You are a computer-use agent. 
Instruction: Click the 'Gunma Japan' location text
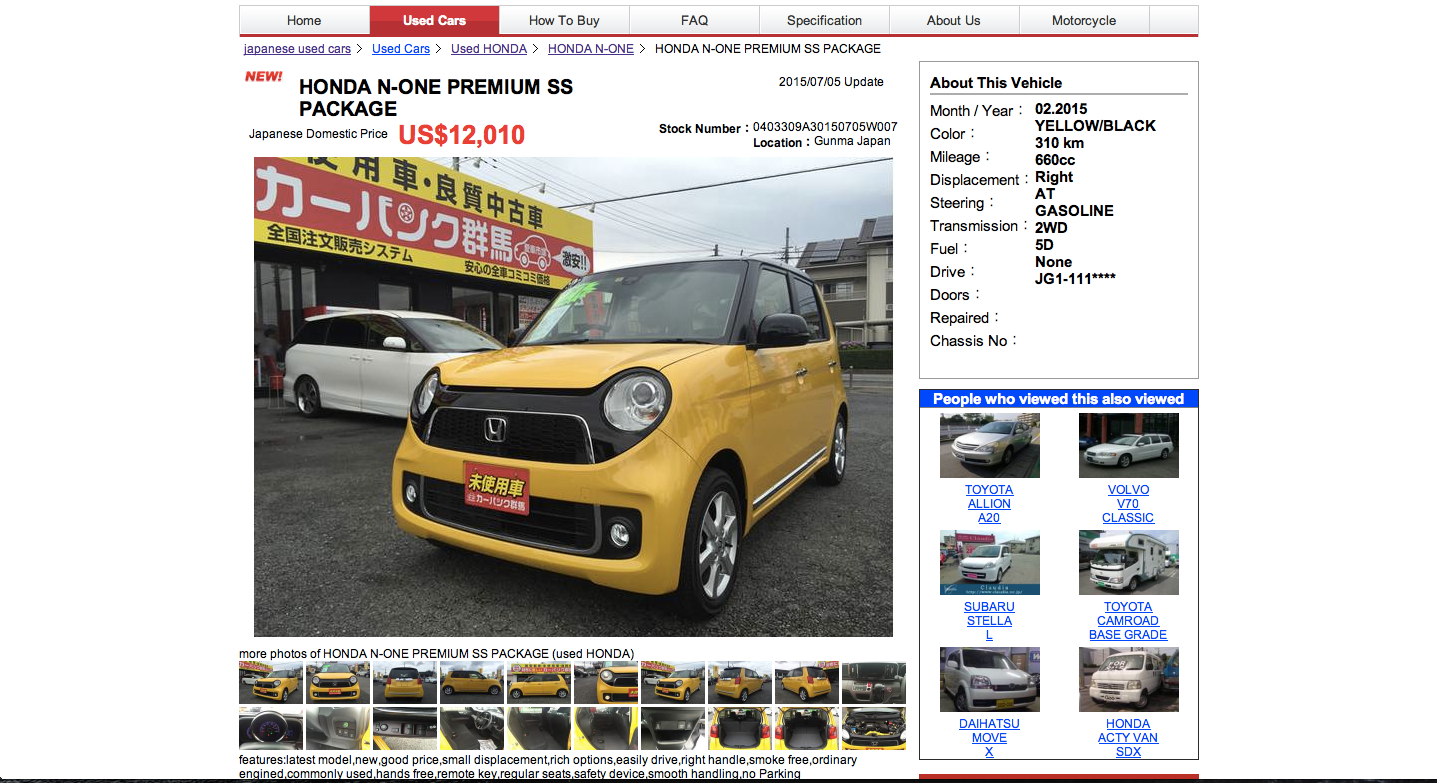[852, 141]
